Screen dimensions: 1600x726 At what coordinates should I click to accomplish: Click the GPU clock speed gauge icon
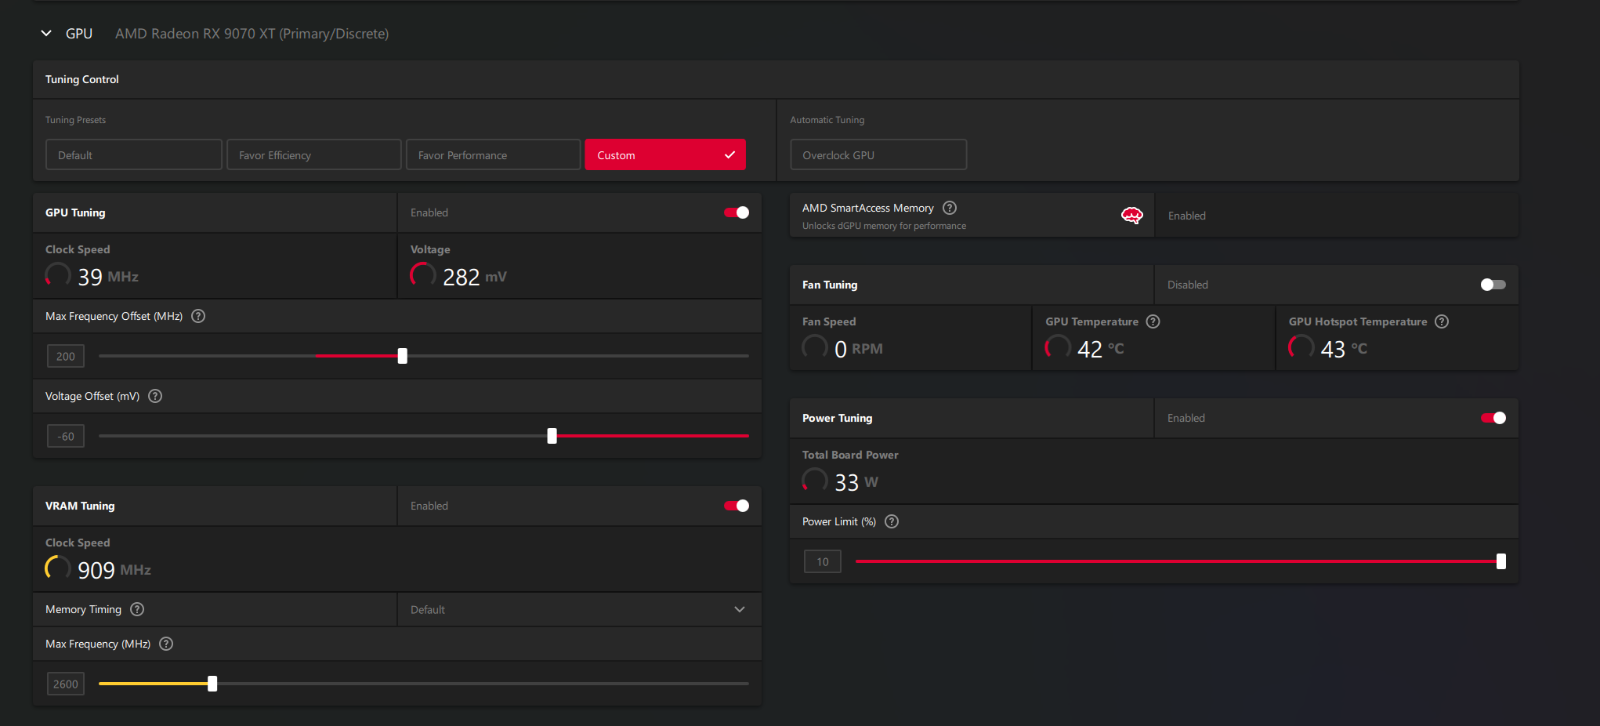pyautogui.click(x=58, y=275)
